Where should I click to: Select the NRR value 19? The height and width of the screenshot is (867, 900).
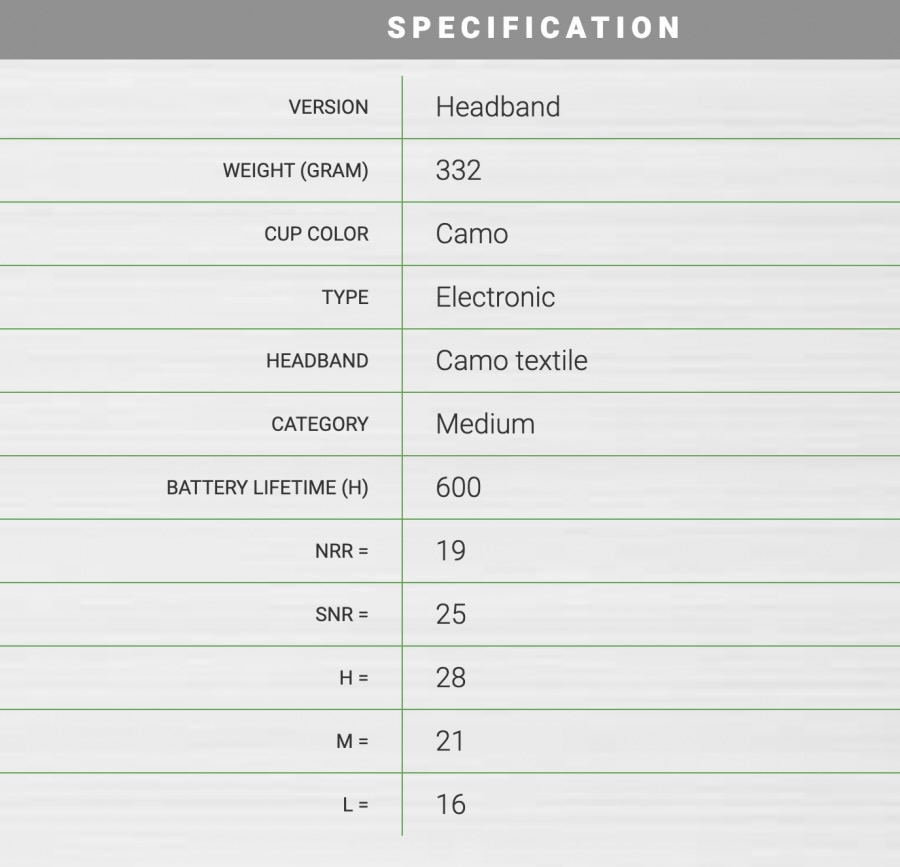[x=450, y=551]
